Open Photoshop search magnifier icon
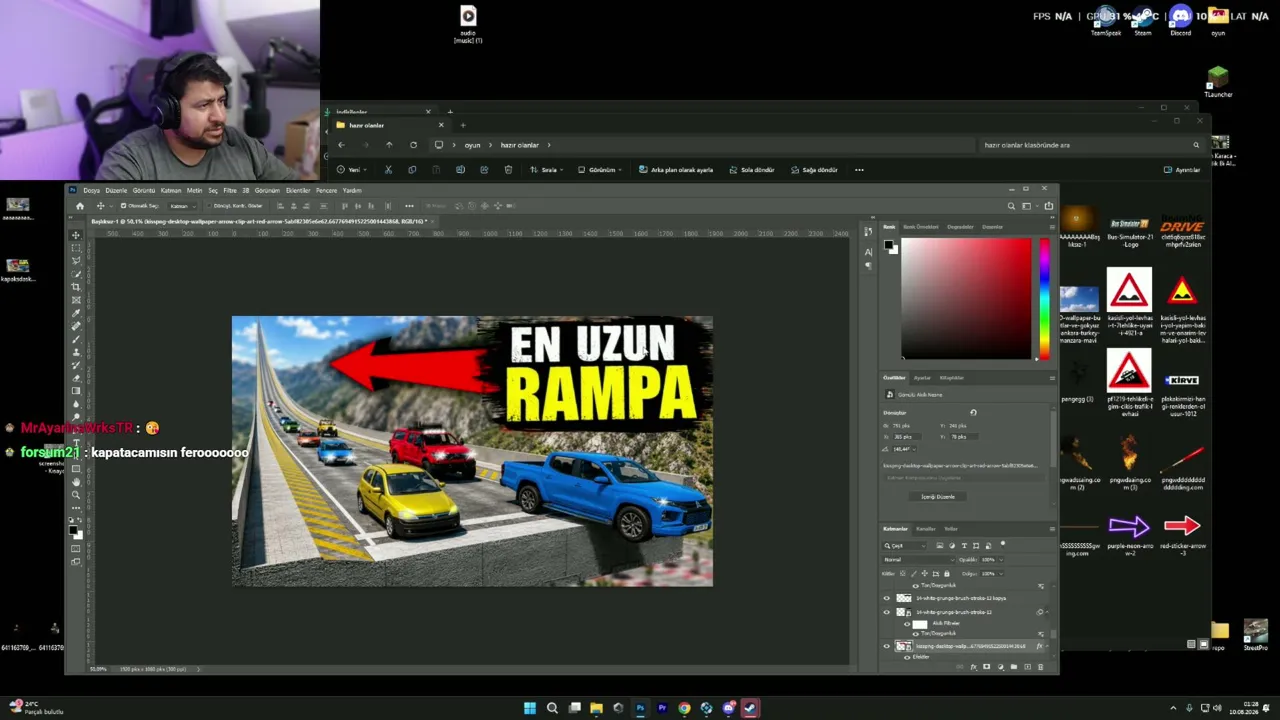 (1011, 206)
